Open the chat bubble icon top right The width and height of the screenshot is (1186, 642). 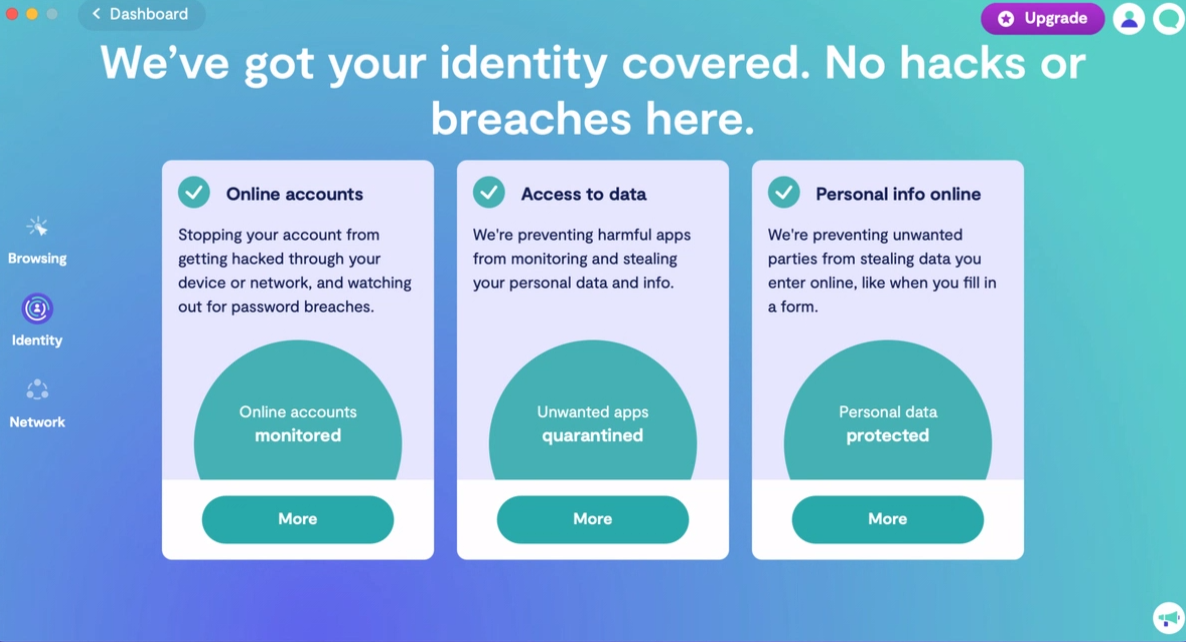pos(1169,19)
